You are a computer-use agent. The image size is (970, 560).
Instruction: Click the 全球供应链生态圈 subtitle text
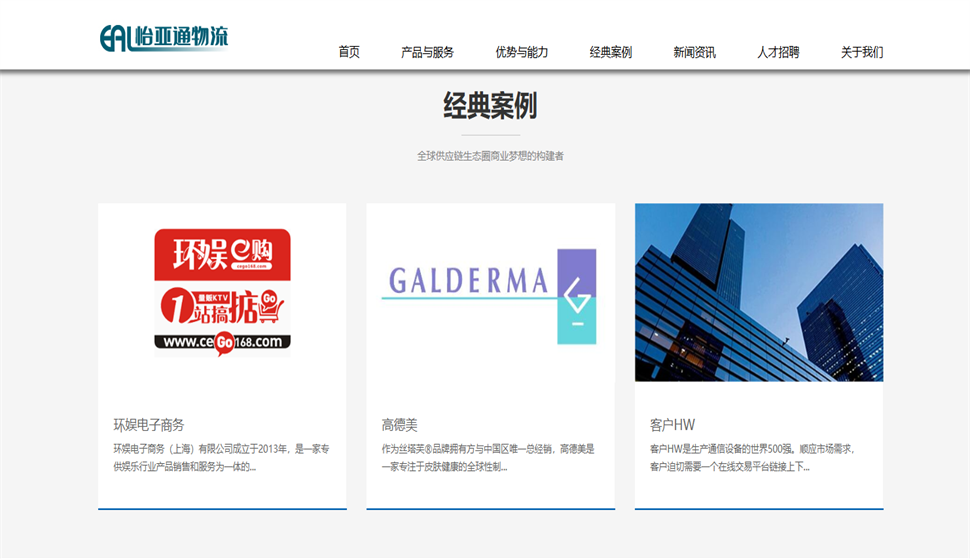tap(490, 156)
